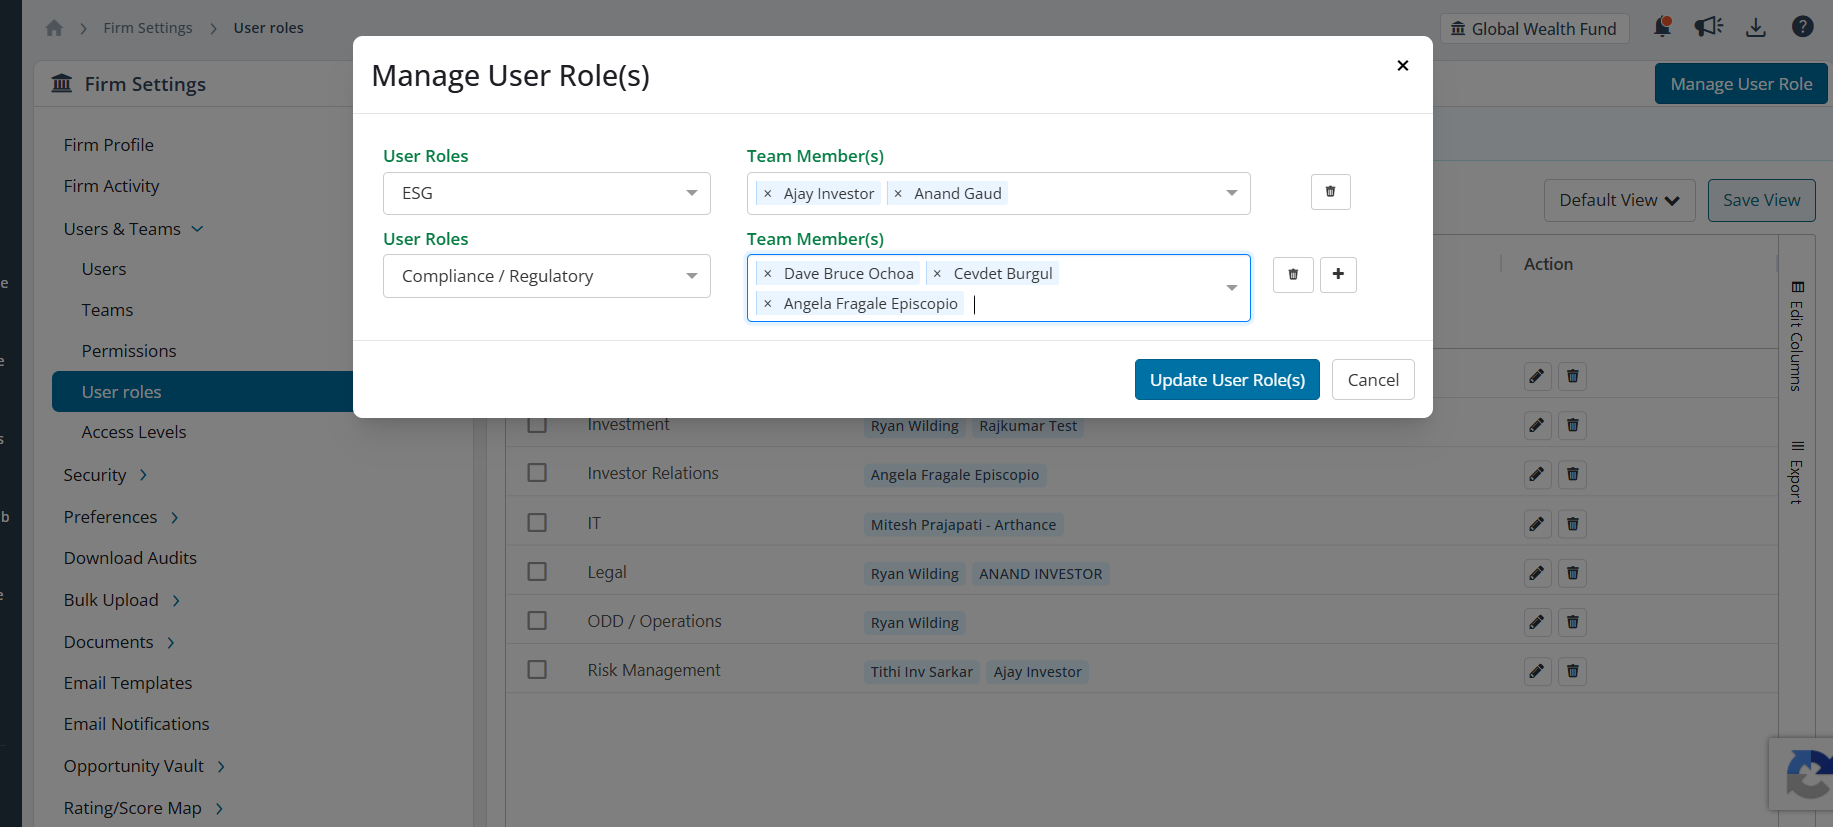Open Email Templates in sidebar

128,683
